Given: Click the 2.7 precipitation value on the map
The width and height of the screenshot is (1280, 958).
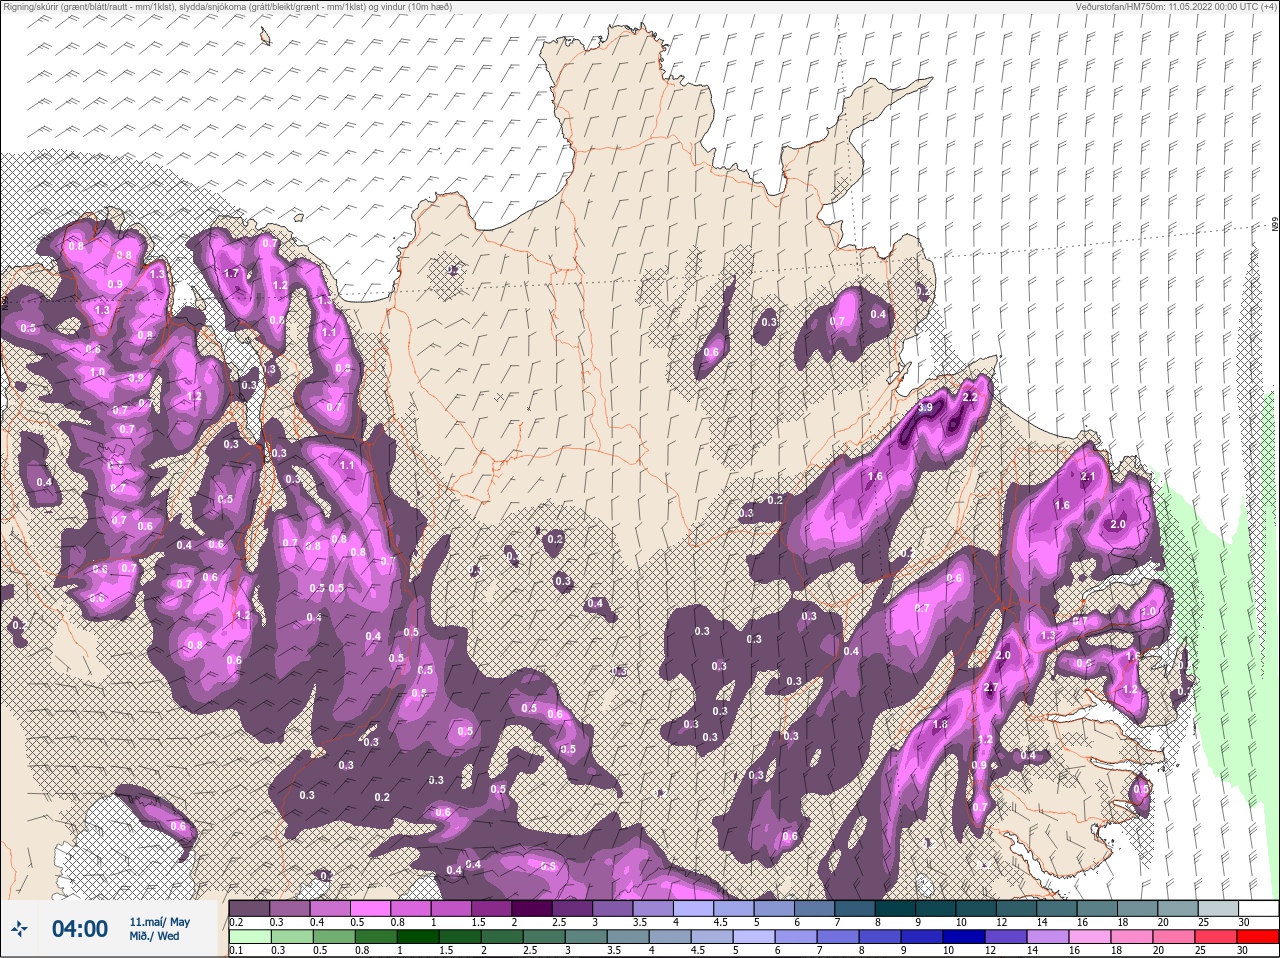Looking at the screenshot, I should 991,688.
